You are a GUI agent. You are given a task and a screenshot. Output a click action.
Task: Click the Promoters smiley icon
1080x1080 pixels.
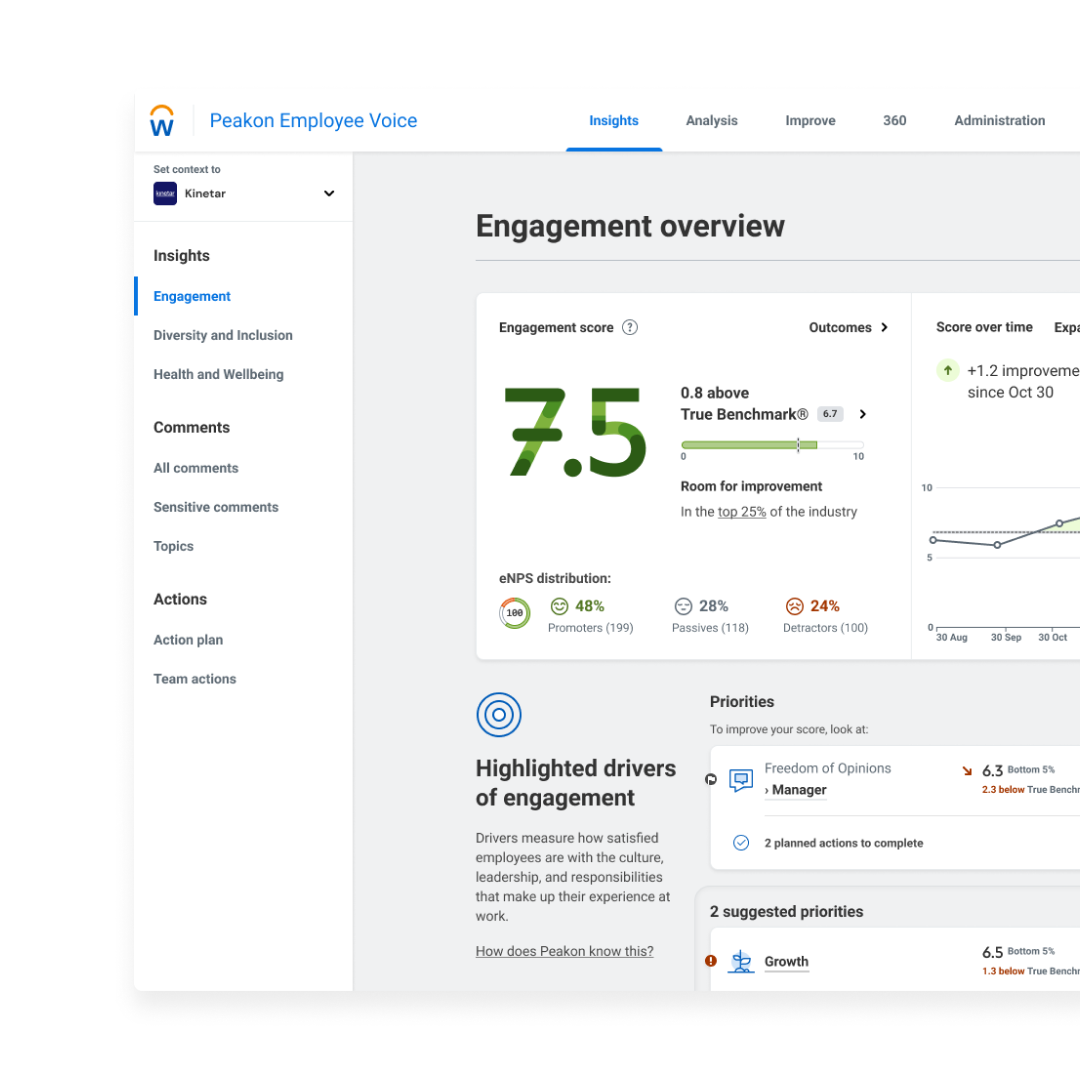559,605
